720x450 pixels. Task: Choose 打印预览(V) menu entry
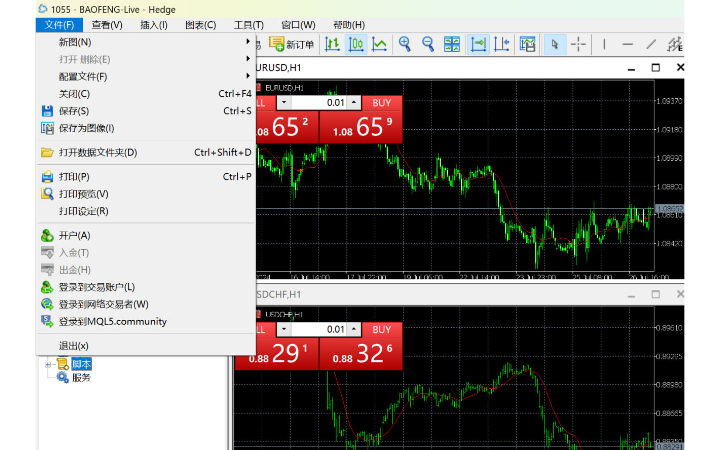click(146, 194)
